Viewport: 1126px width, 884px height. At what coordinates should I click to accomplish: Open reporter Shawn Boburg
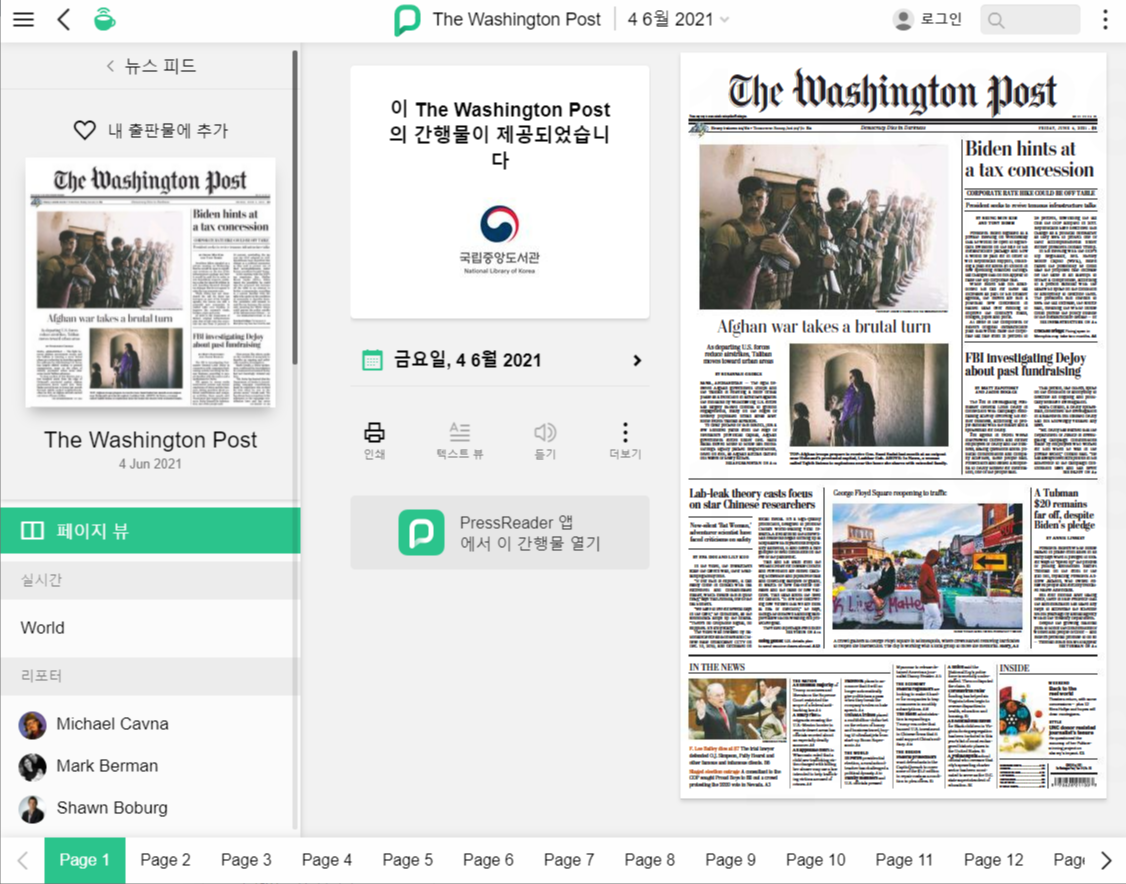point(150,808)
